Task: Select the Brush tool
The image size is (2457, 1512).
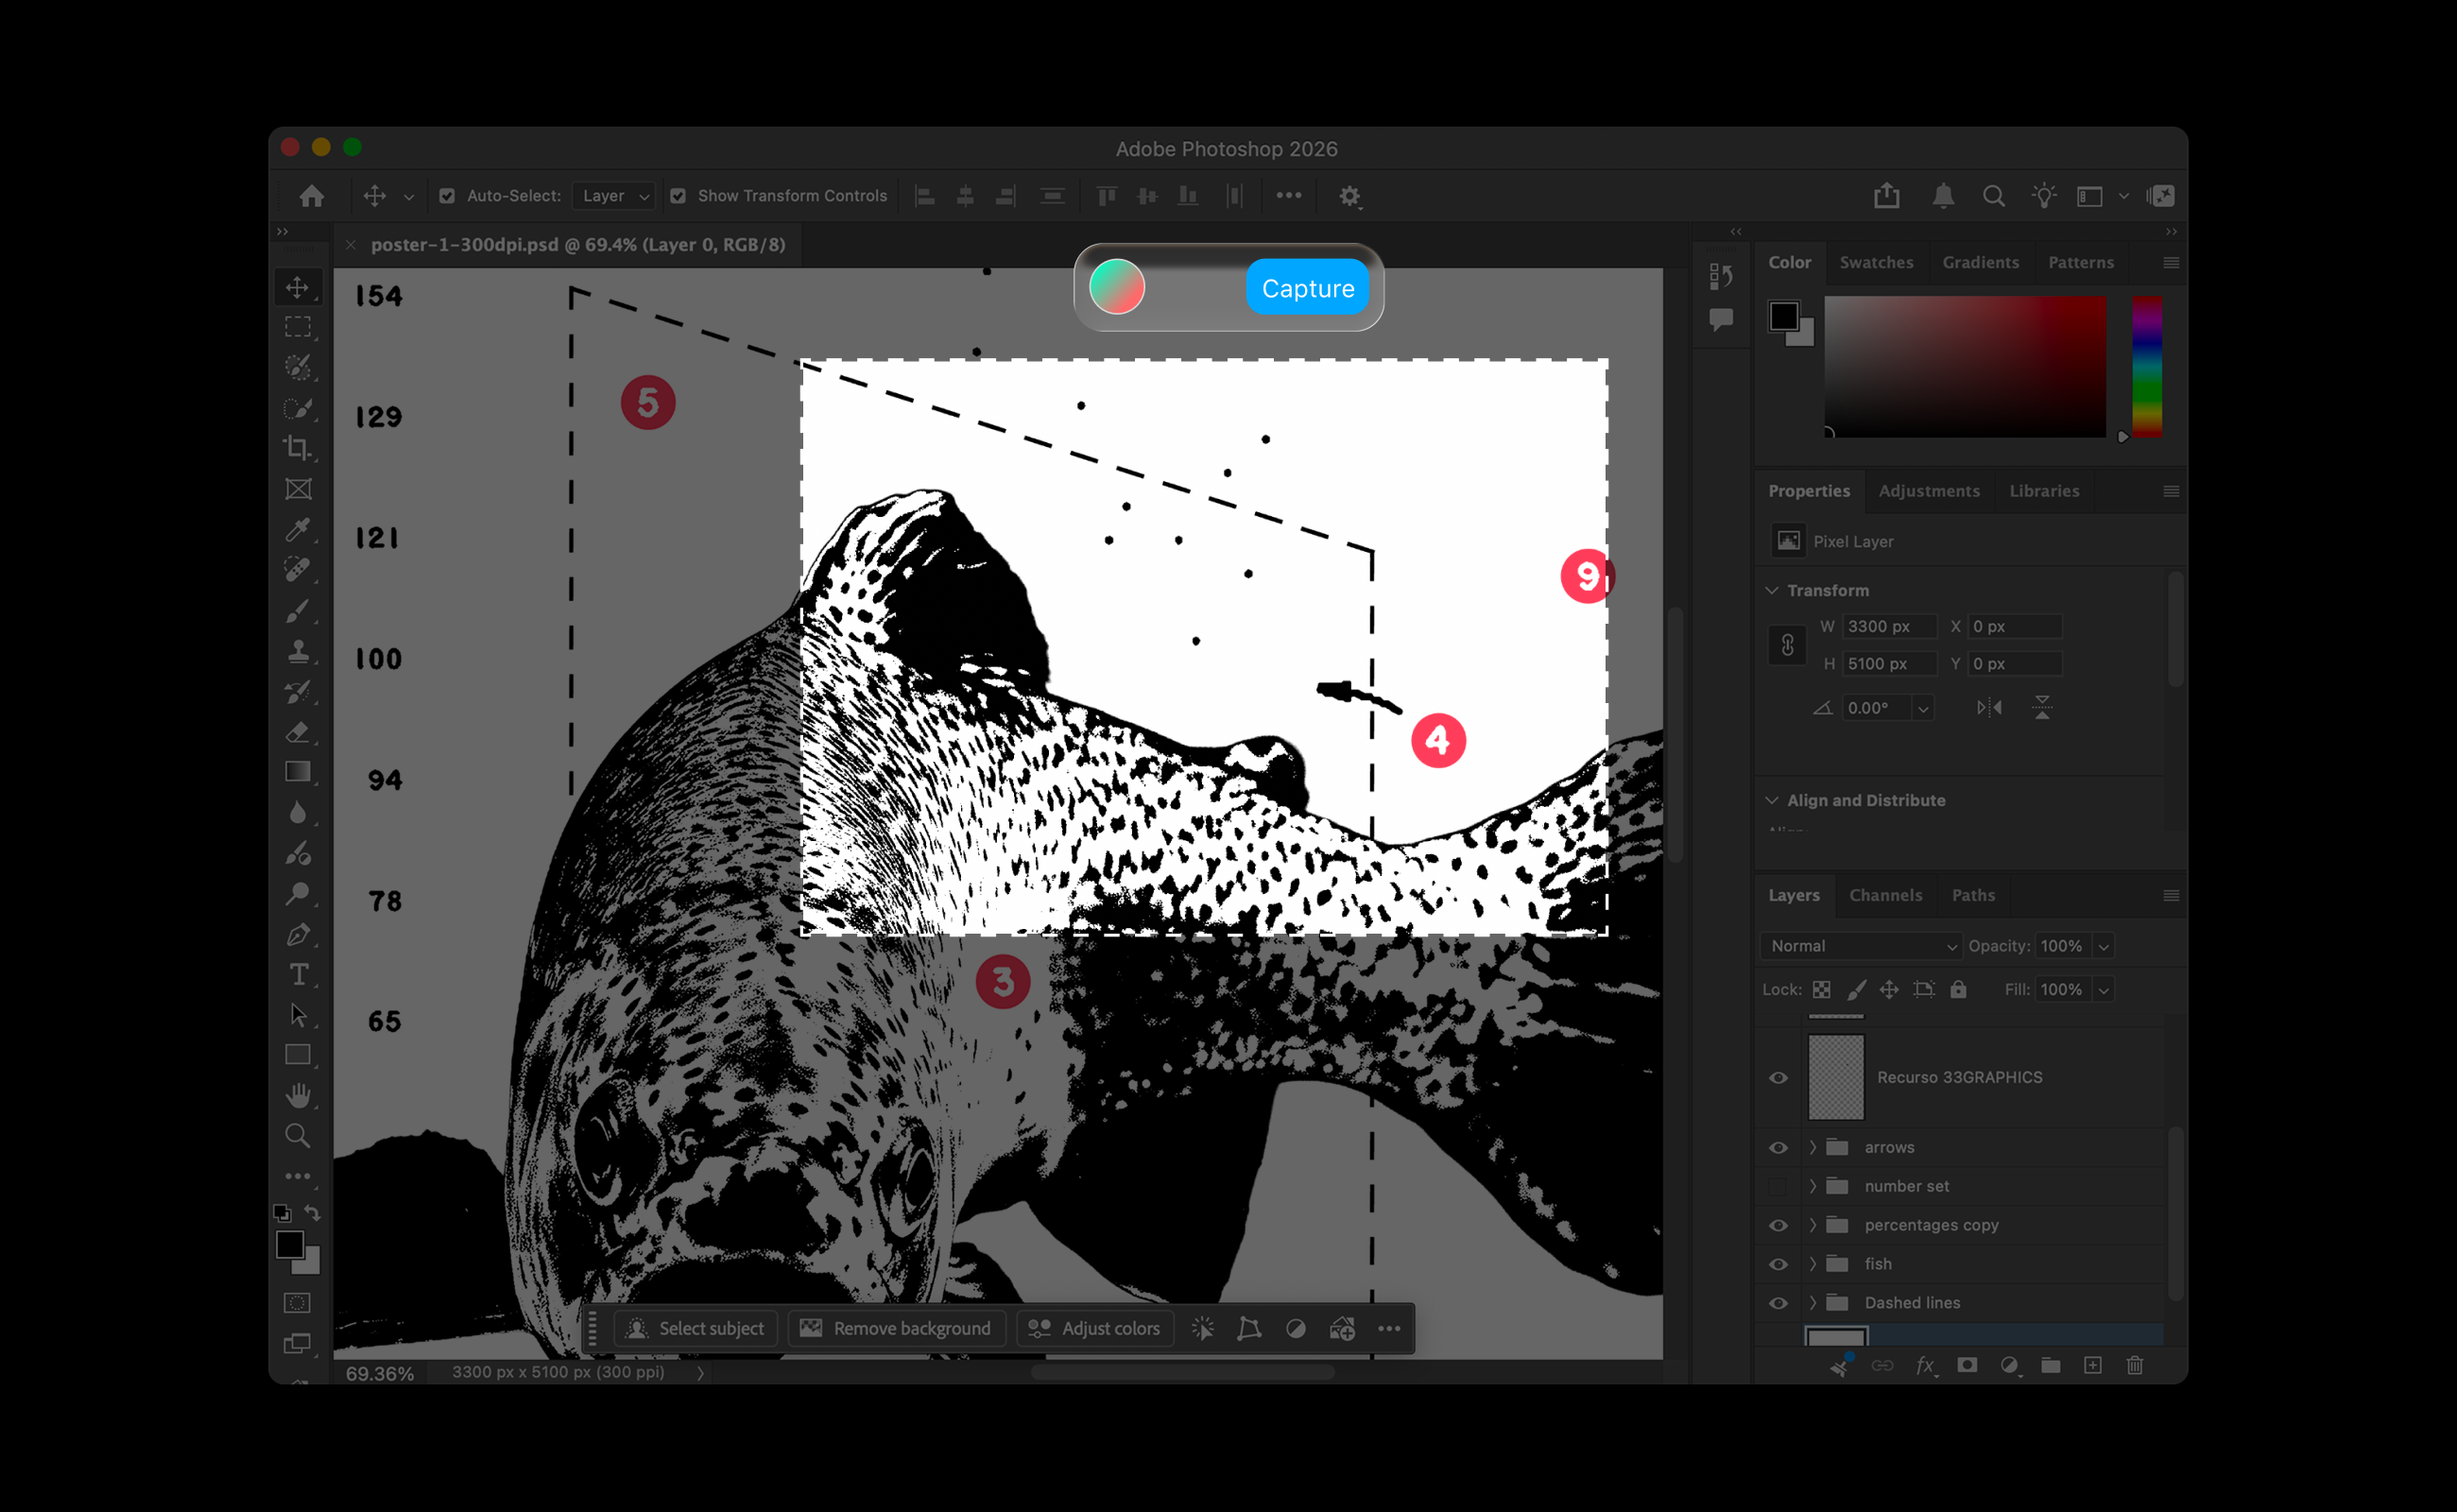Action: (297, 610)
